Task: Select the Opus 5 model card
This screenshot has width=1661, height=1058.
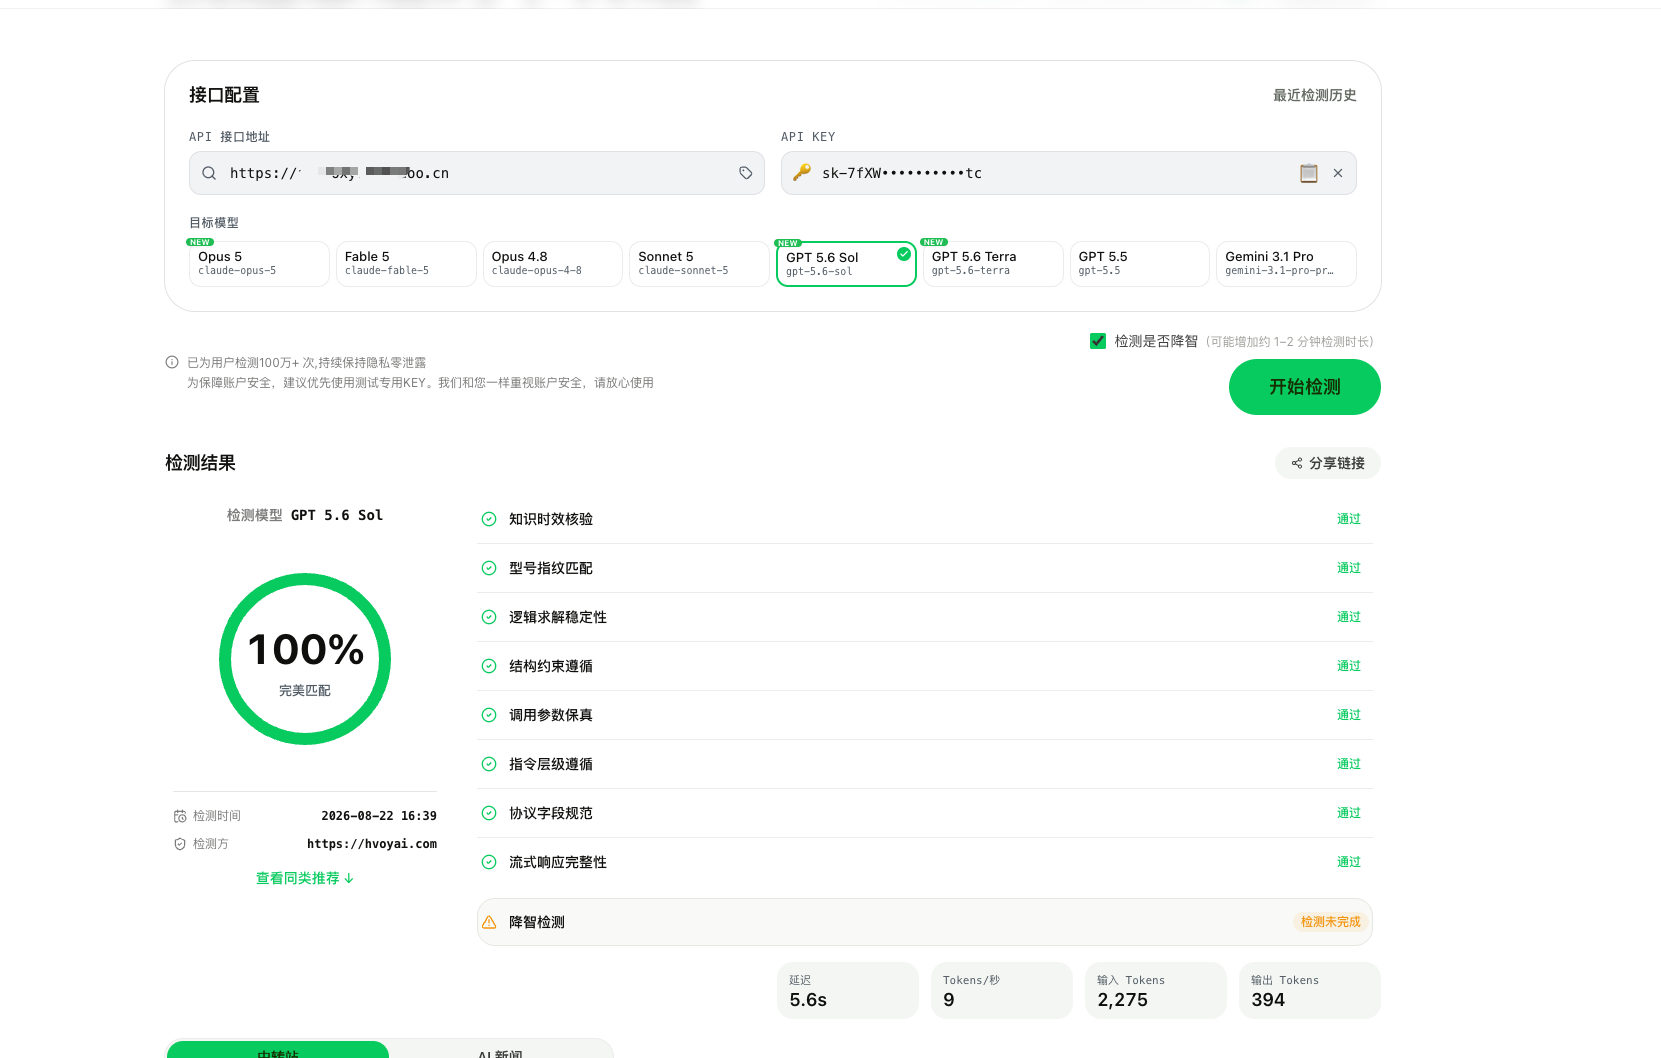Action: click(x=259, y=264)
